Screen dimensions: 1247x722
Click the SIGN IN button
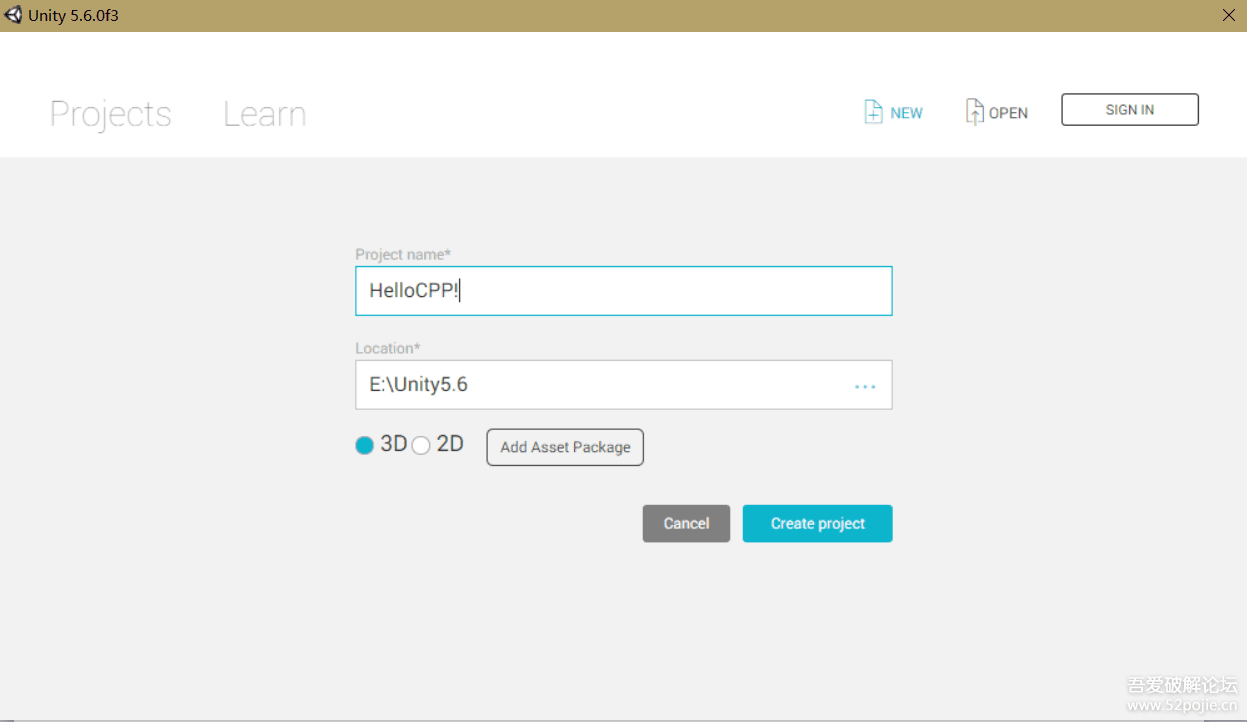click(1130, 110)
